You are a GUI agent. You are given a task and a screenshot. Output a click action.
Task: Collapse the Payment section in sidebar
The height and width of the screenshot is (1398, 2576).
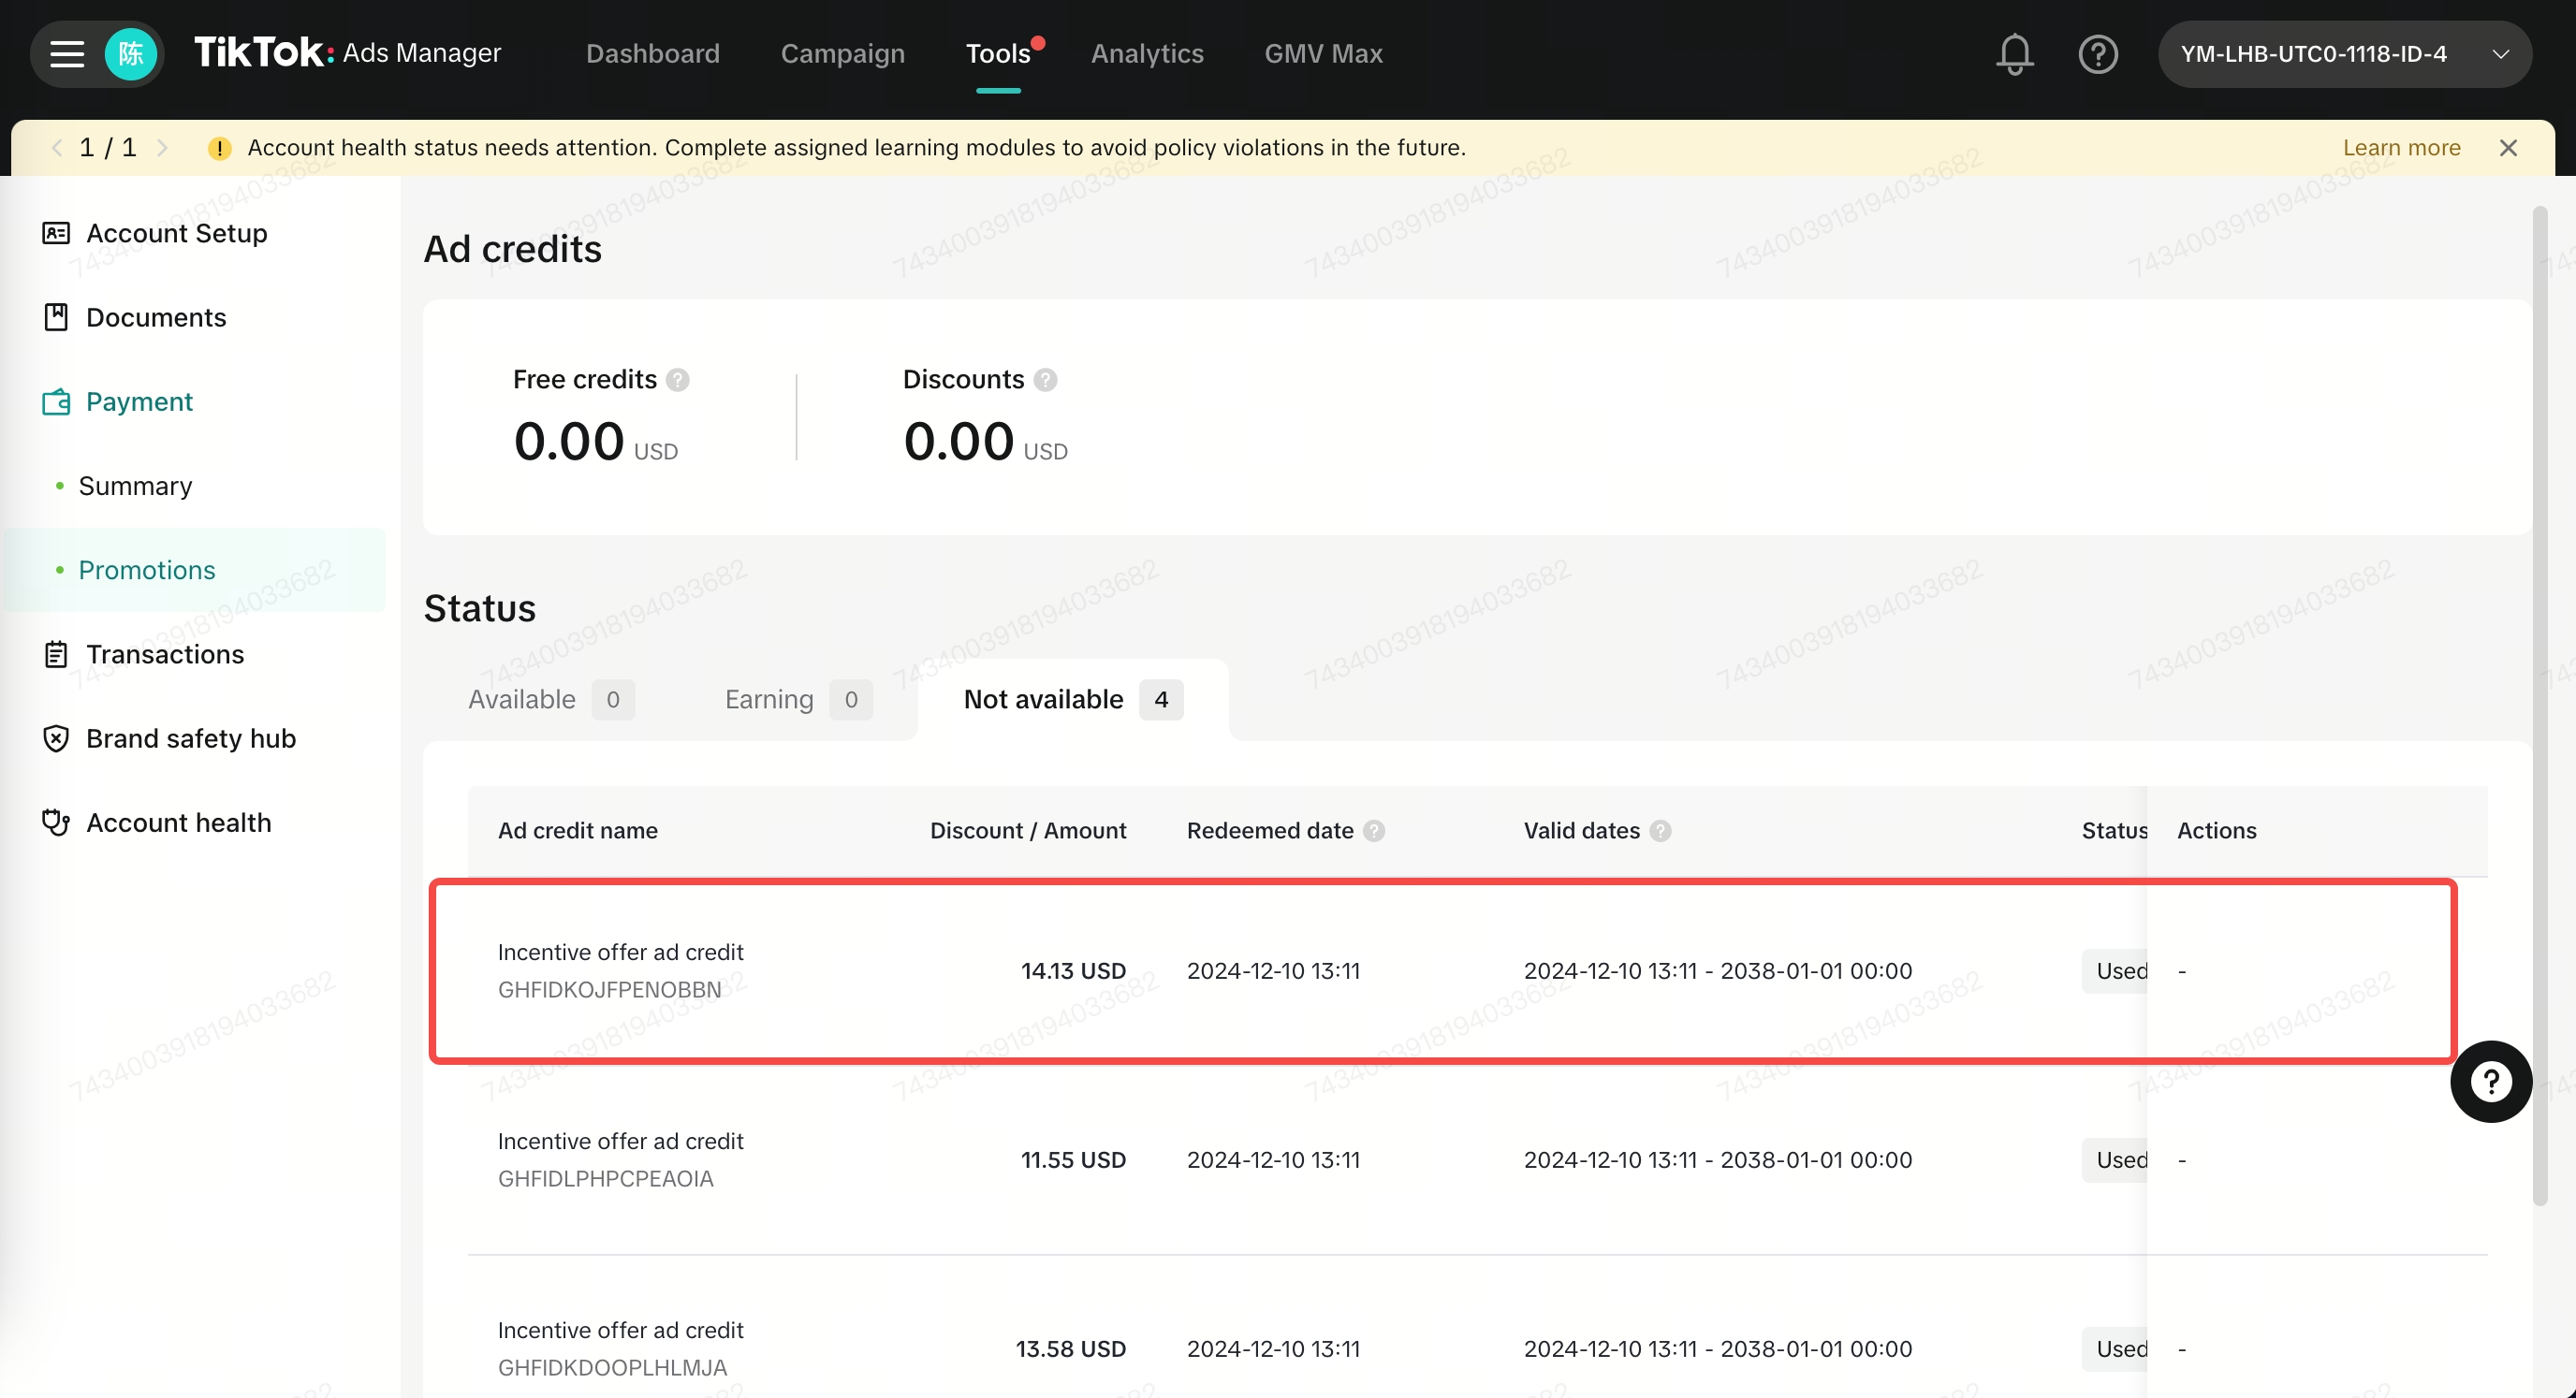click(139, 401)
